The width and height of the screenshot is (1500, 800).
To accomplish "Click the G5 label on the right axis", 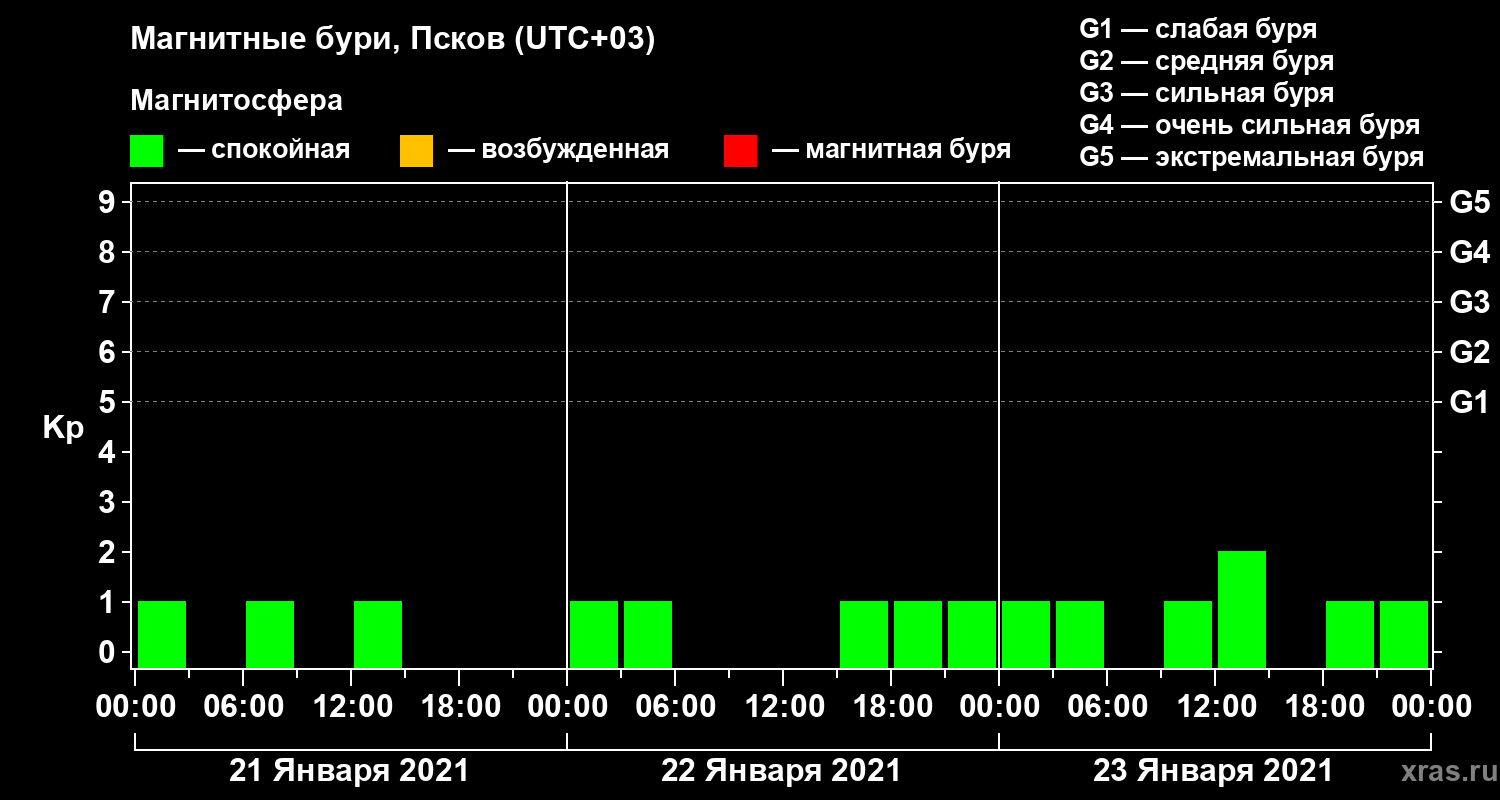I will point(1469,202).
